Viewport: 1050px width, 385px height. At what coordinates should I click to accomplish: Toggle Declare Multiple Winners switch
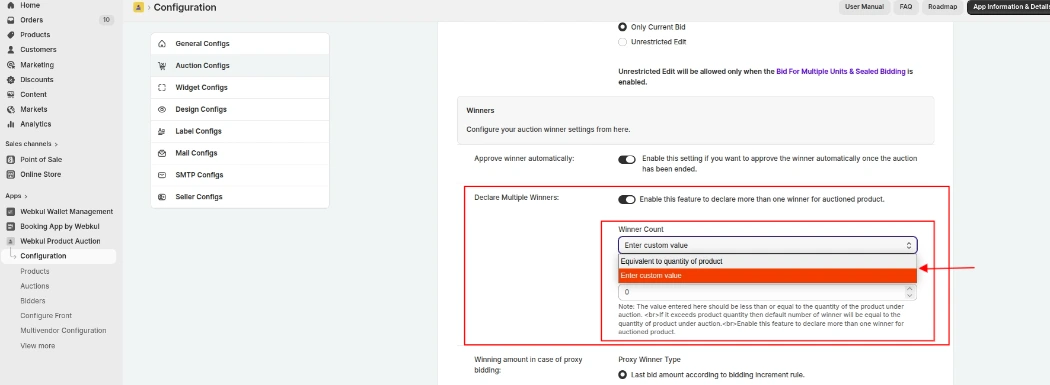click(x=627, y=200)
